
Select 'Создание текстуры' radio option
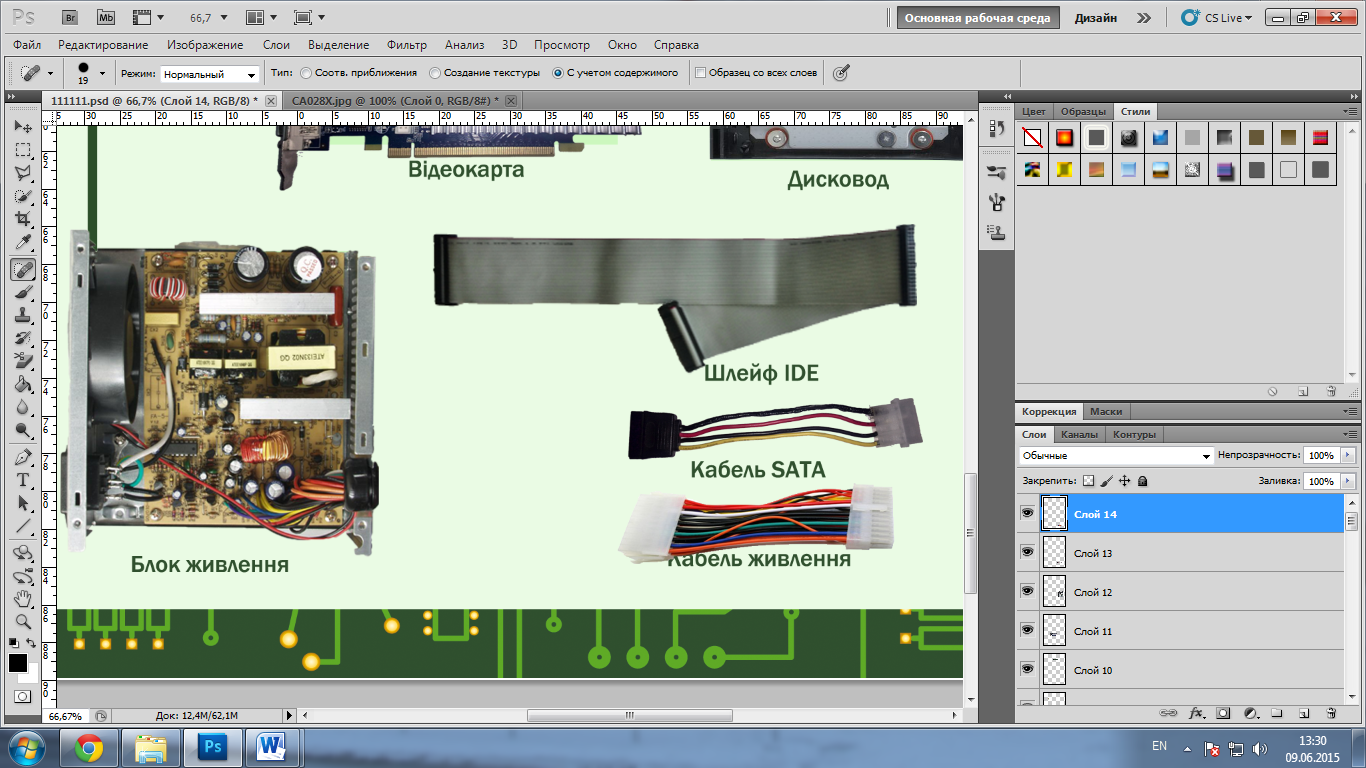[x=435, y=73]
